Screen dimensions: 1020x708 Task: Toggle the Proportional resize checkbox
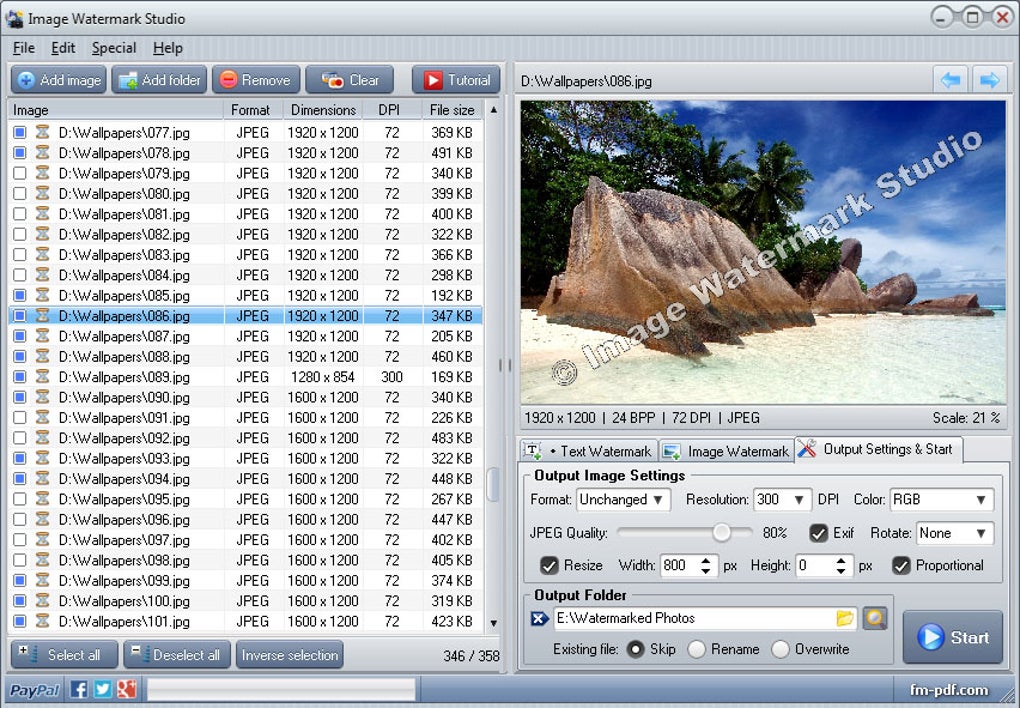click(901, 565)
